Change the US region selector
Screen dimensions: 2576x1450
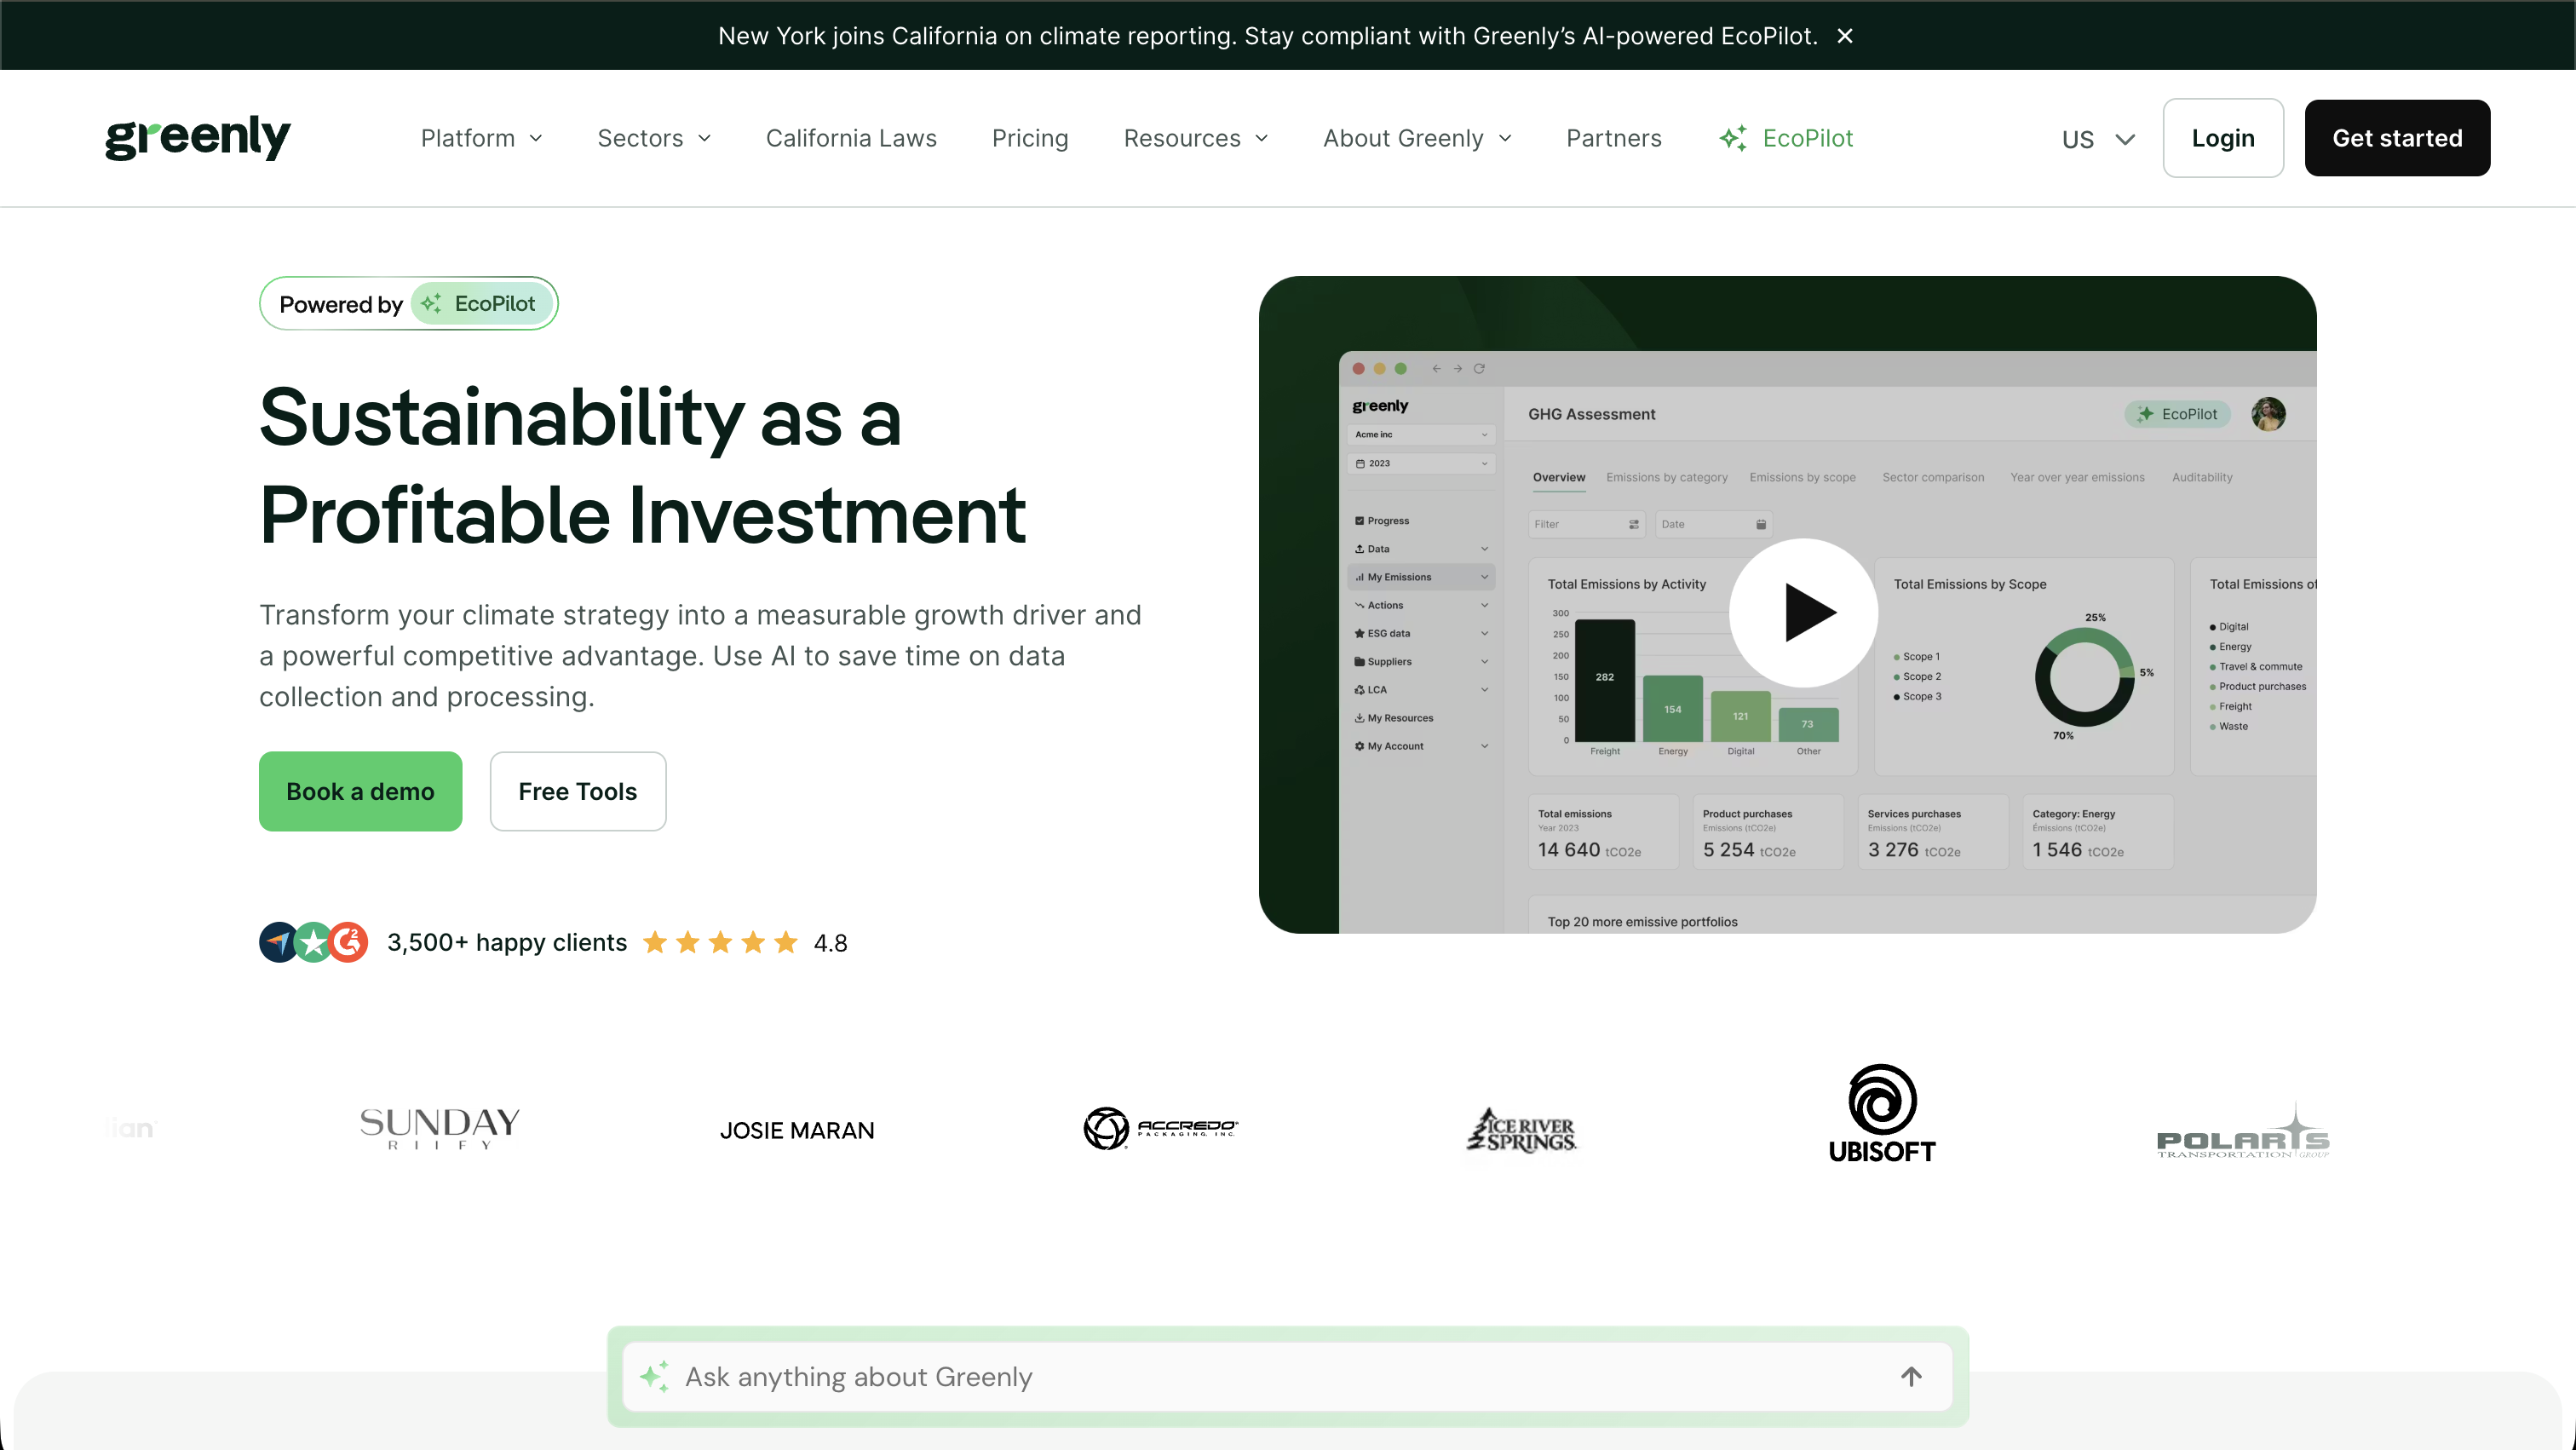[x=2098, y=139]
